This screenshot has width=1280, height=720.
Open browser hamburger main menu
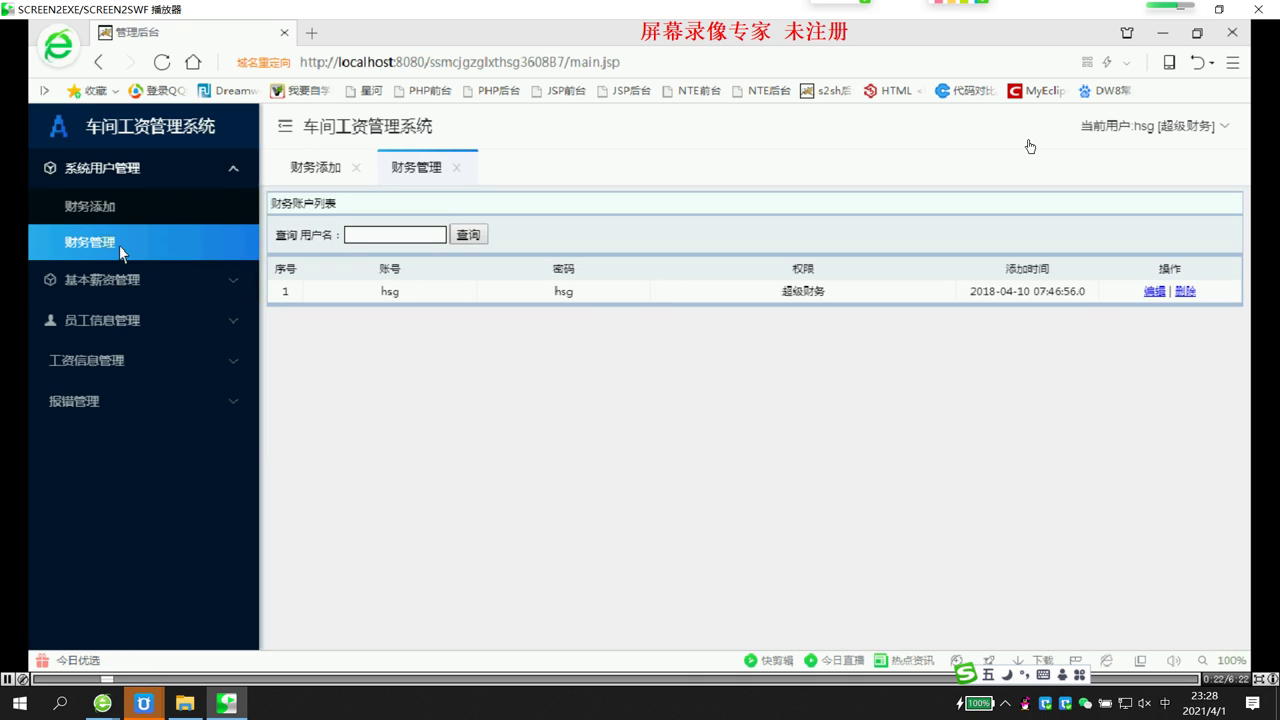[1233, 62]
